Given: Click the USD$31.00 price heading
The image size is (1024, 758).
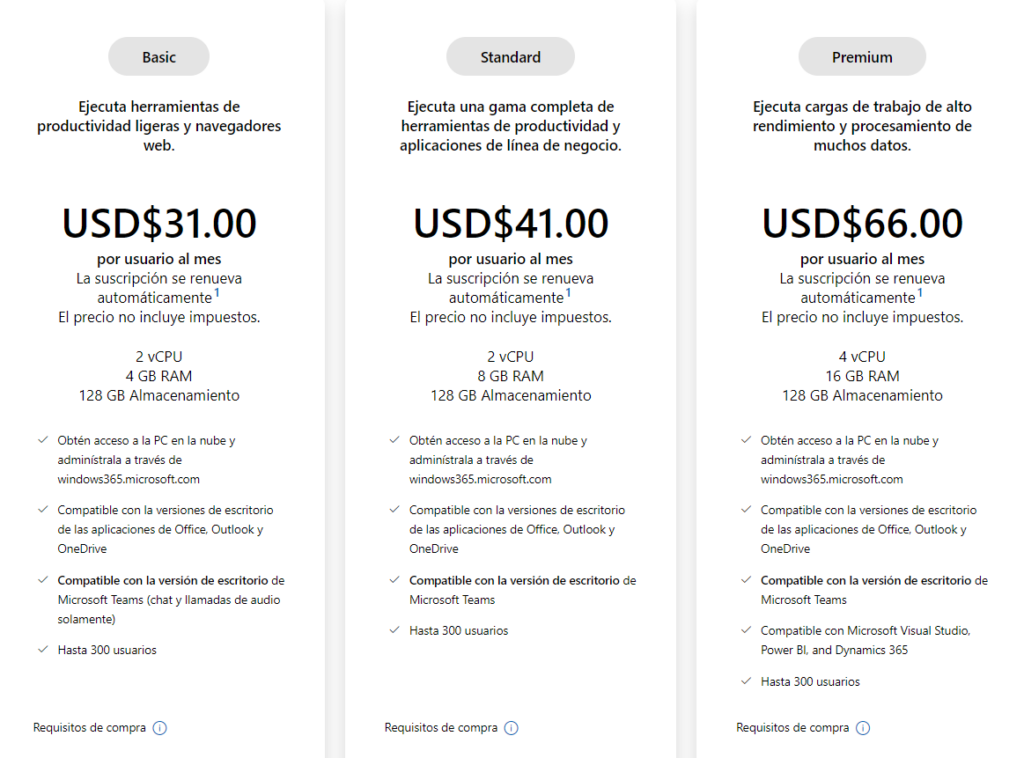Looking at the screenshot, I should point(159,223).
